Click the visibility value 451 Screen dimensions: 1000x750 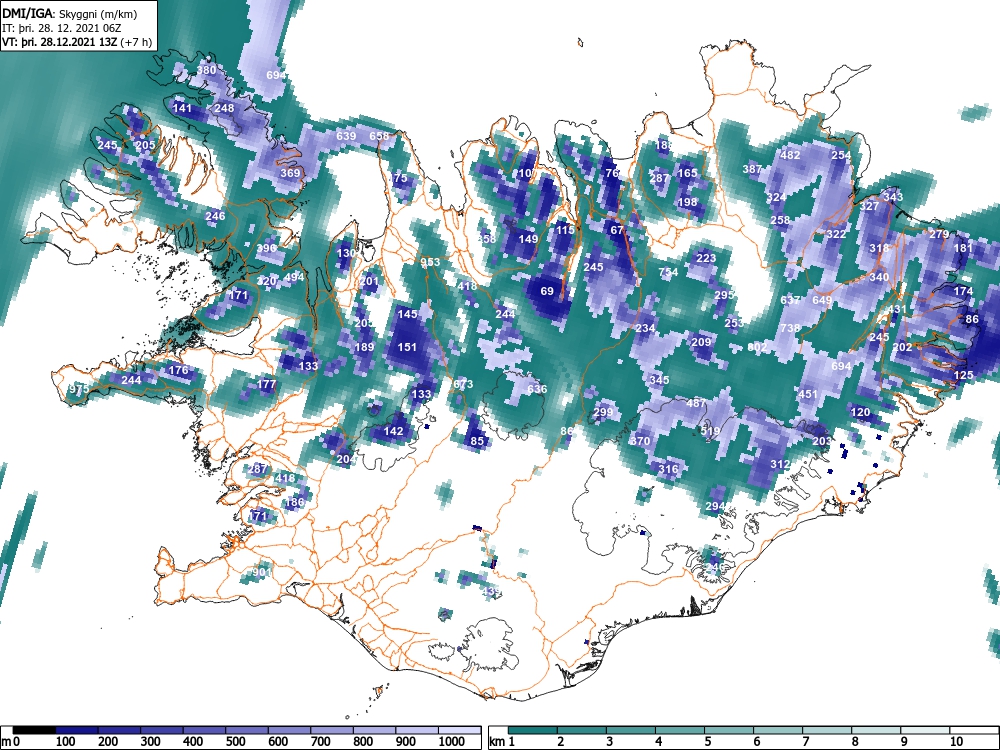[809, 393]
